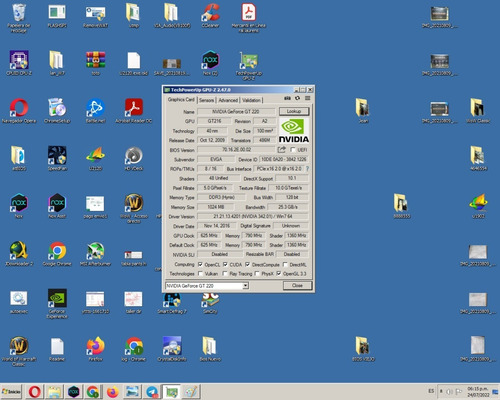Open the WinRAR archive desktop icon

pyautogui.click(x=96, y=63)
